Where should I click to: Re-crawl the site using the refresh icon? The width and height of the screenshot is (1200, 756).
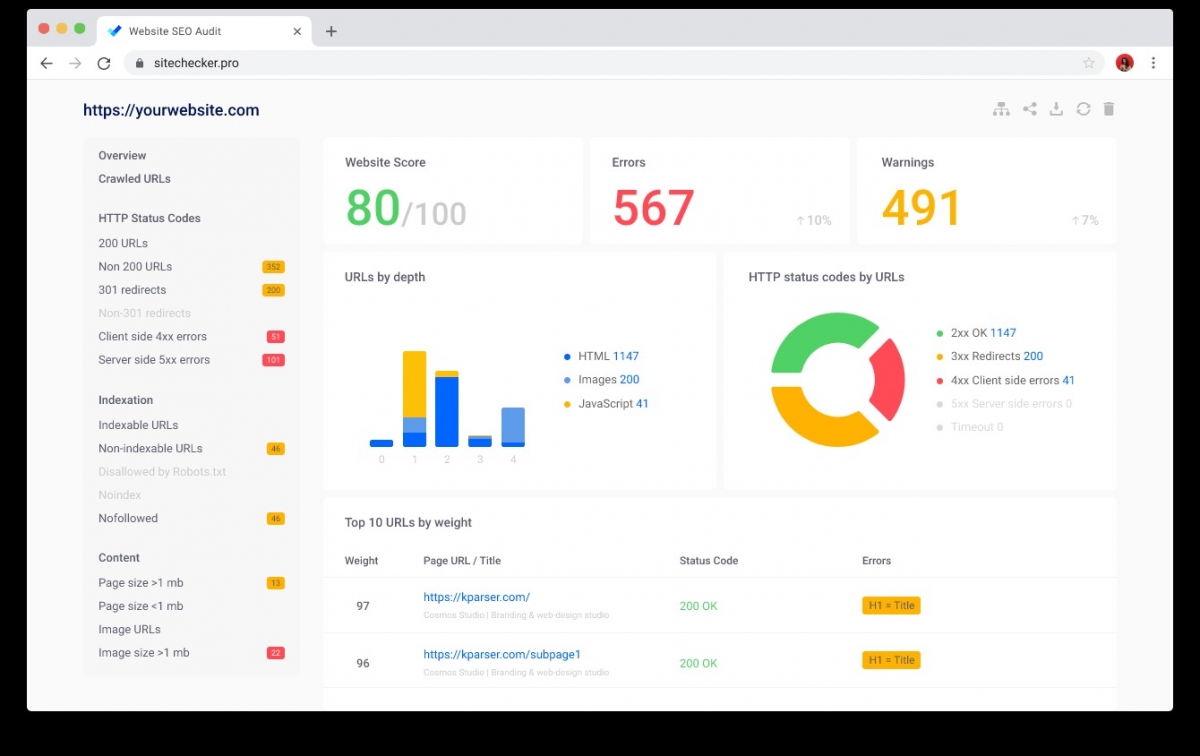click(1083, 108)
